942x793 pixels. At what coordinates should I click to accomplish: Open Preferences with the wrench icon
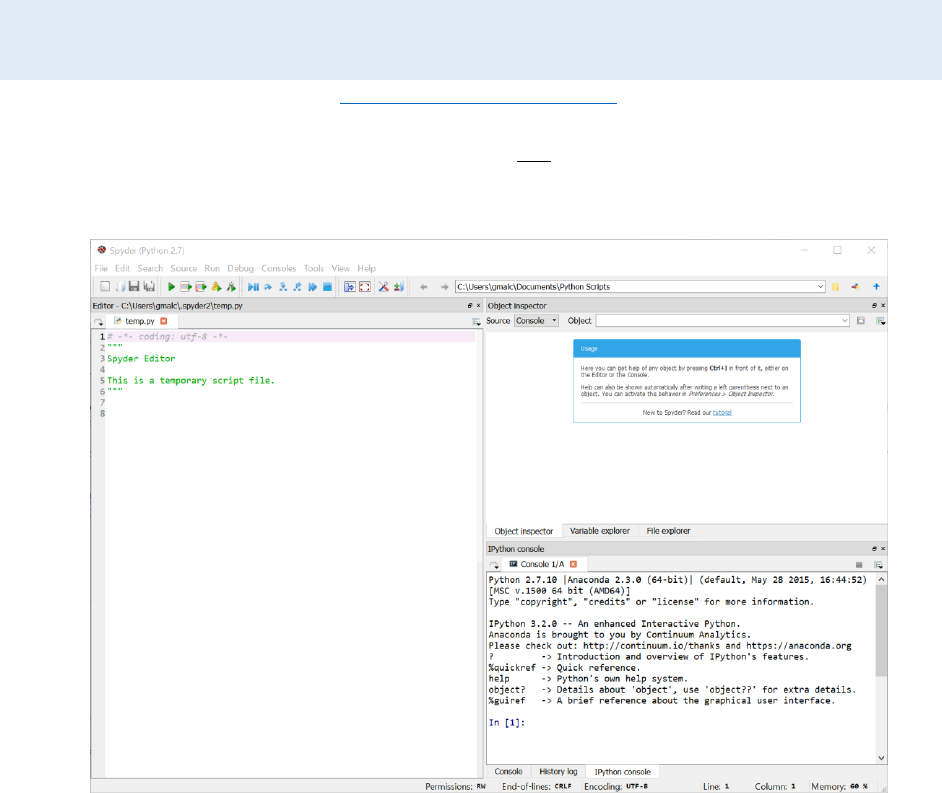(383, 287)
